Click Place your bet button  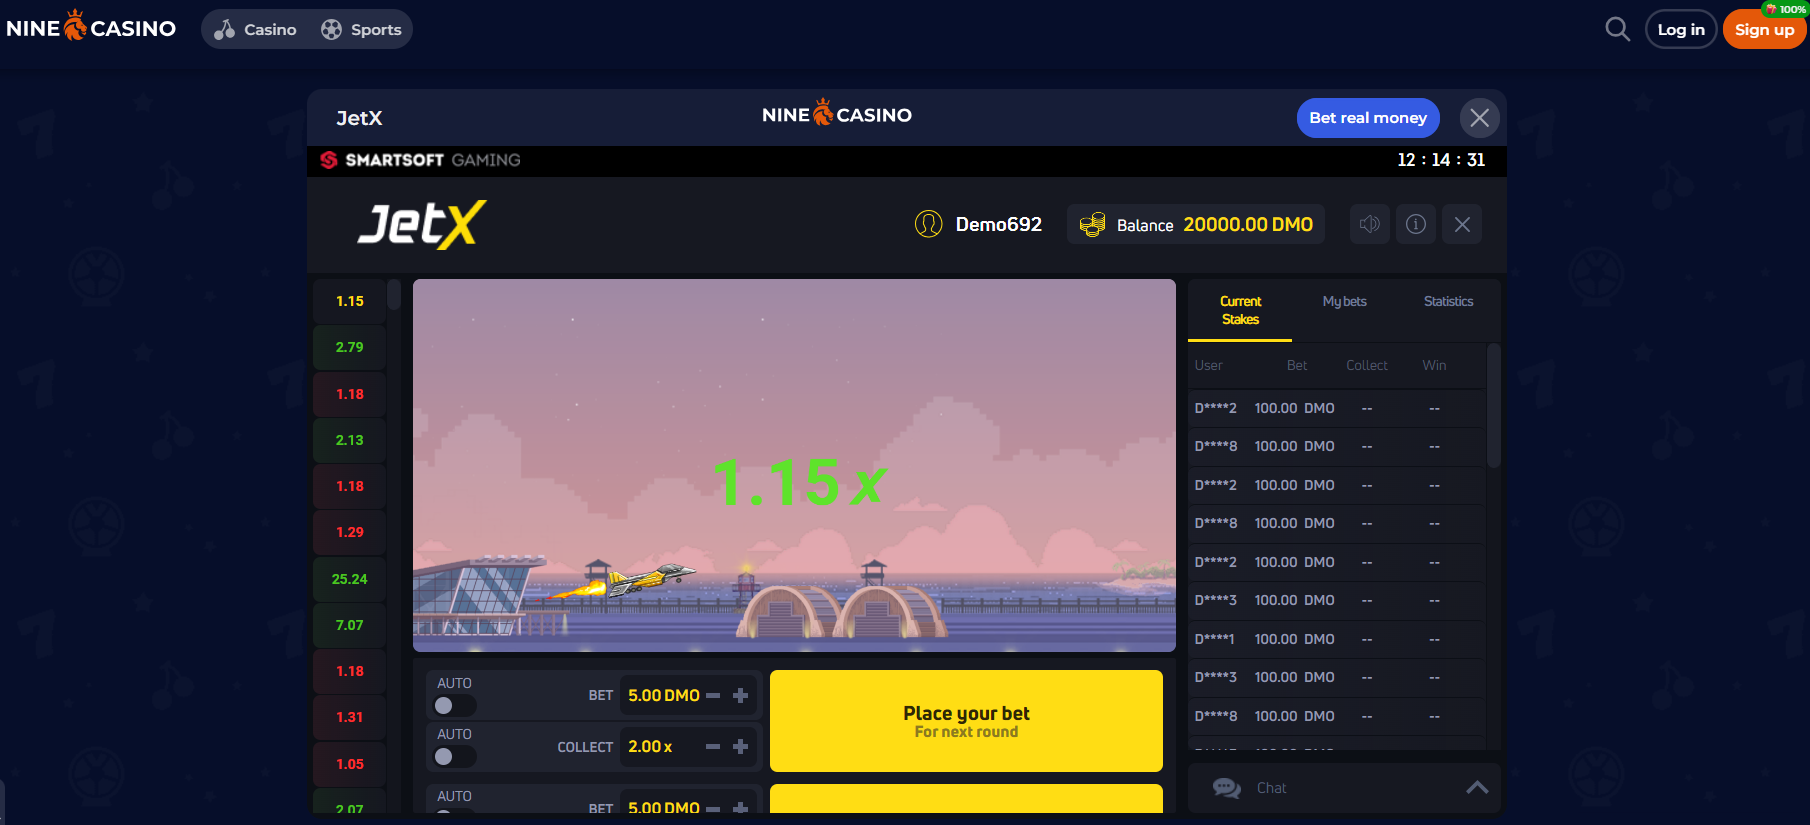point(966,721)
